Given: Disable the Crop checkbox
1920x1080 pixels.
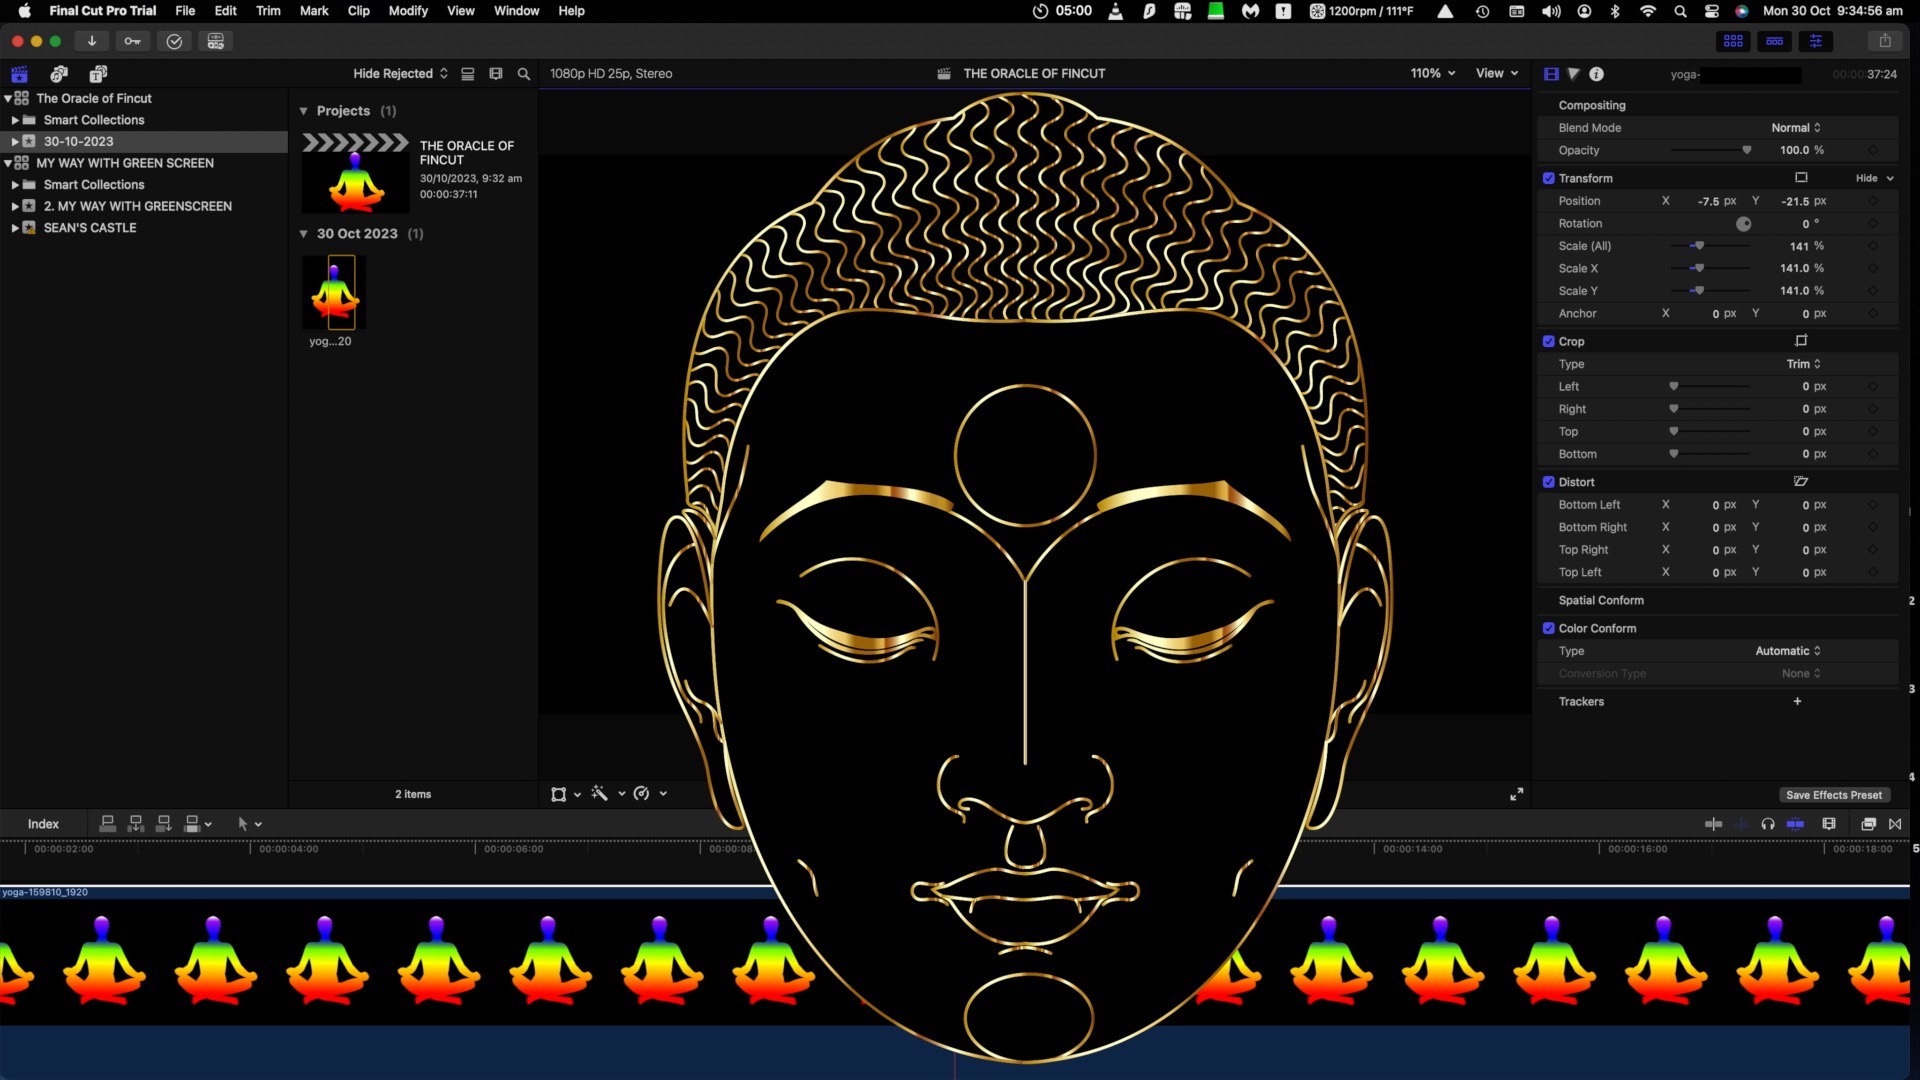Looking at the screenshot, I should 1549,341.
